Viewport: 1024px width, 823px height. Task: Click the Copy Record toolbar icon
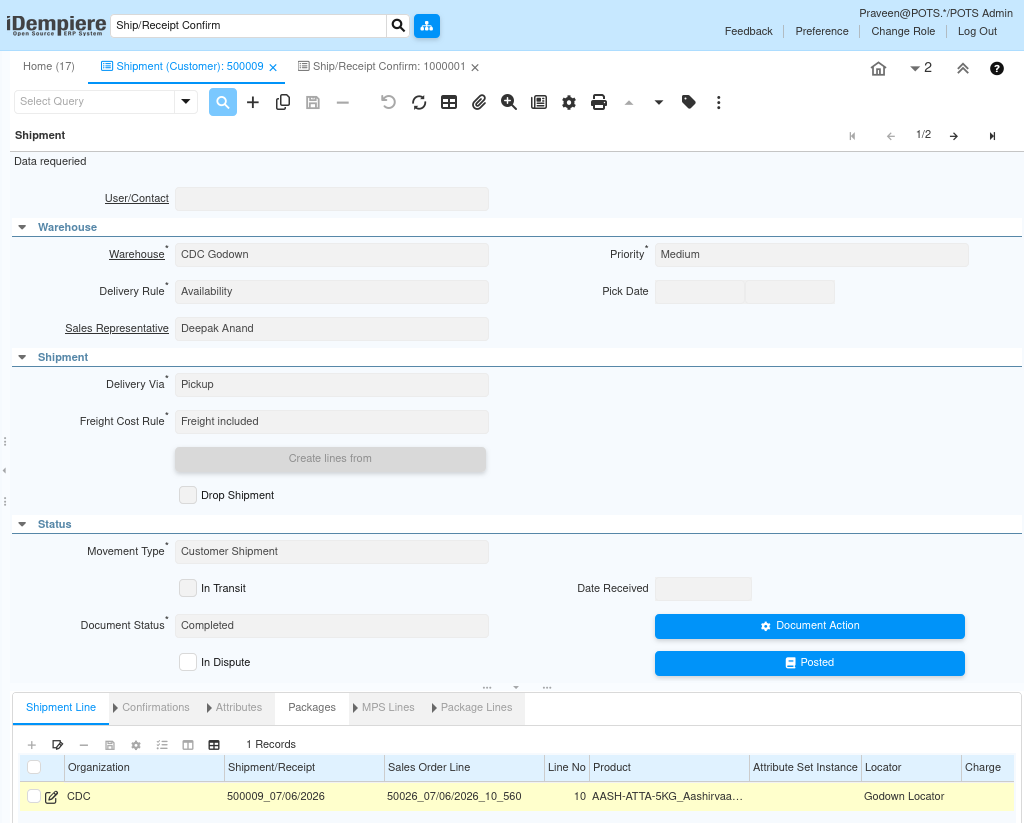coord(283,103)
